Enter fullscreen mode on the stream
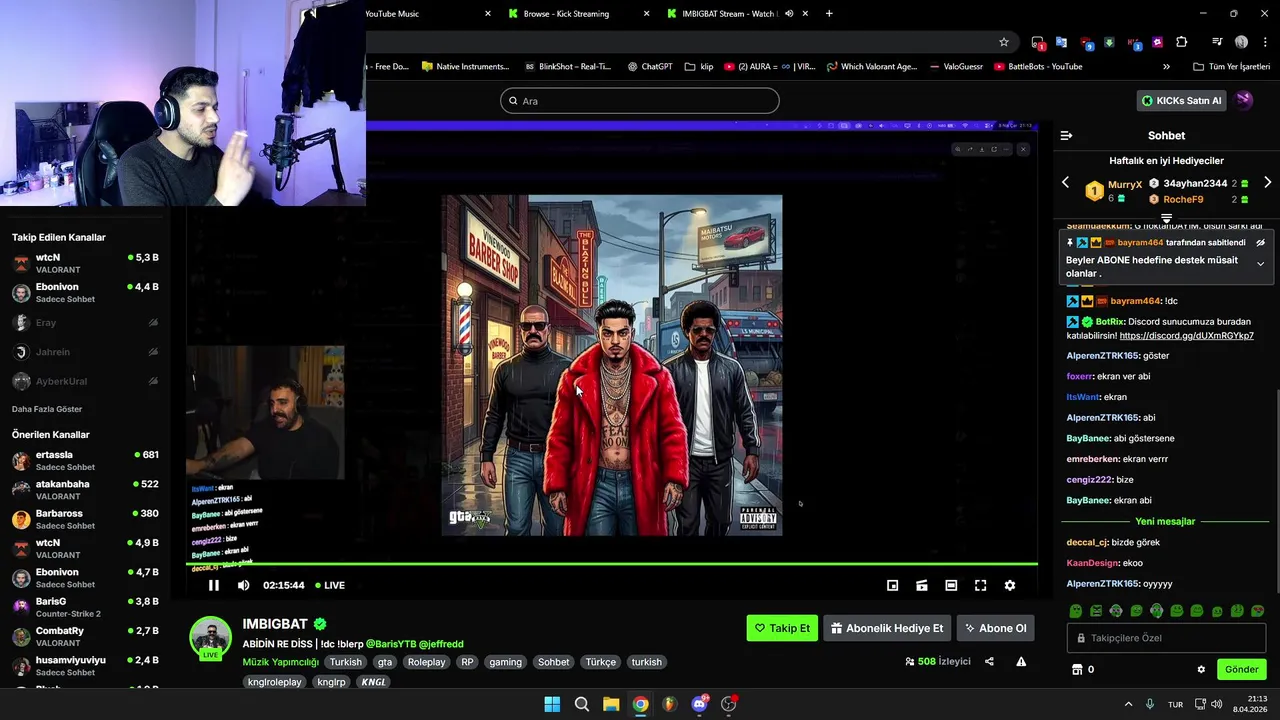The image size is (1280, 720). [980, 585]
